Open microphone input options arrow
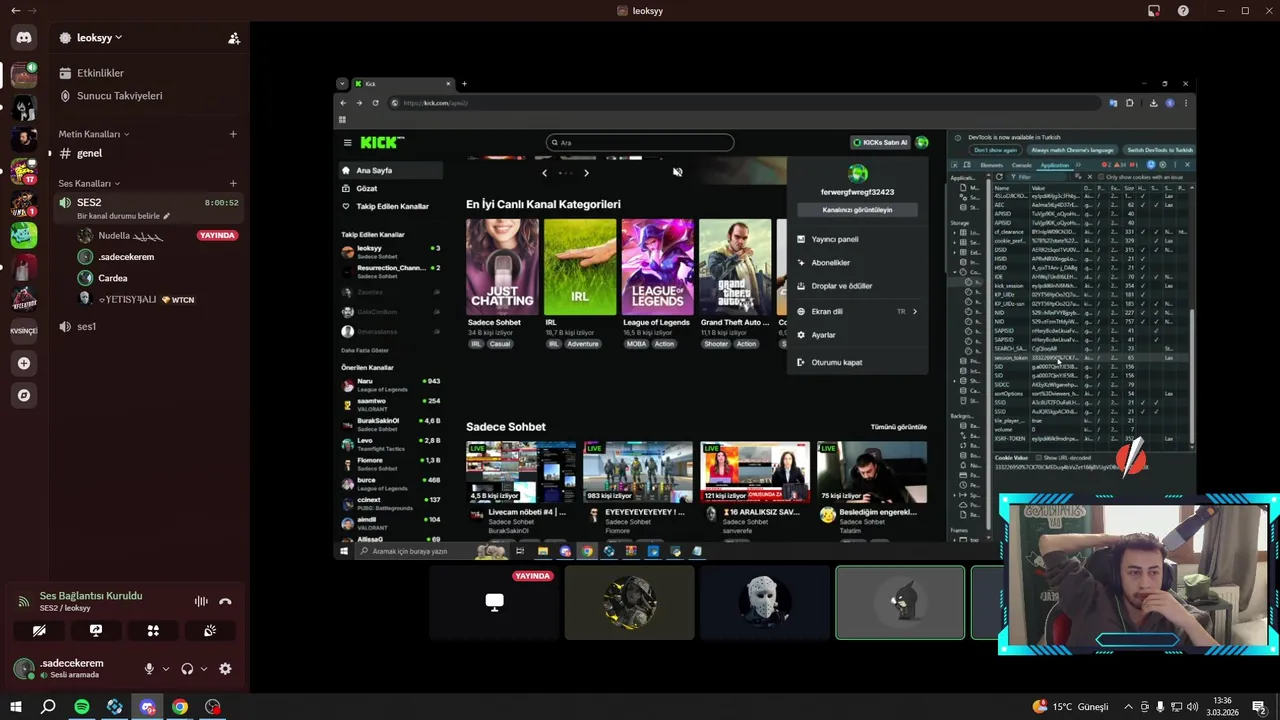The image size is (1280, 720). [x=164, y=669]
